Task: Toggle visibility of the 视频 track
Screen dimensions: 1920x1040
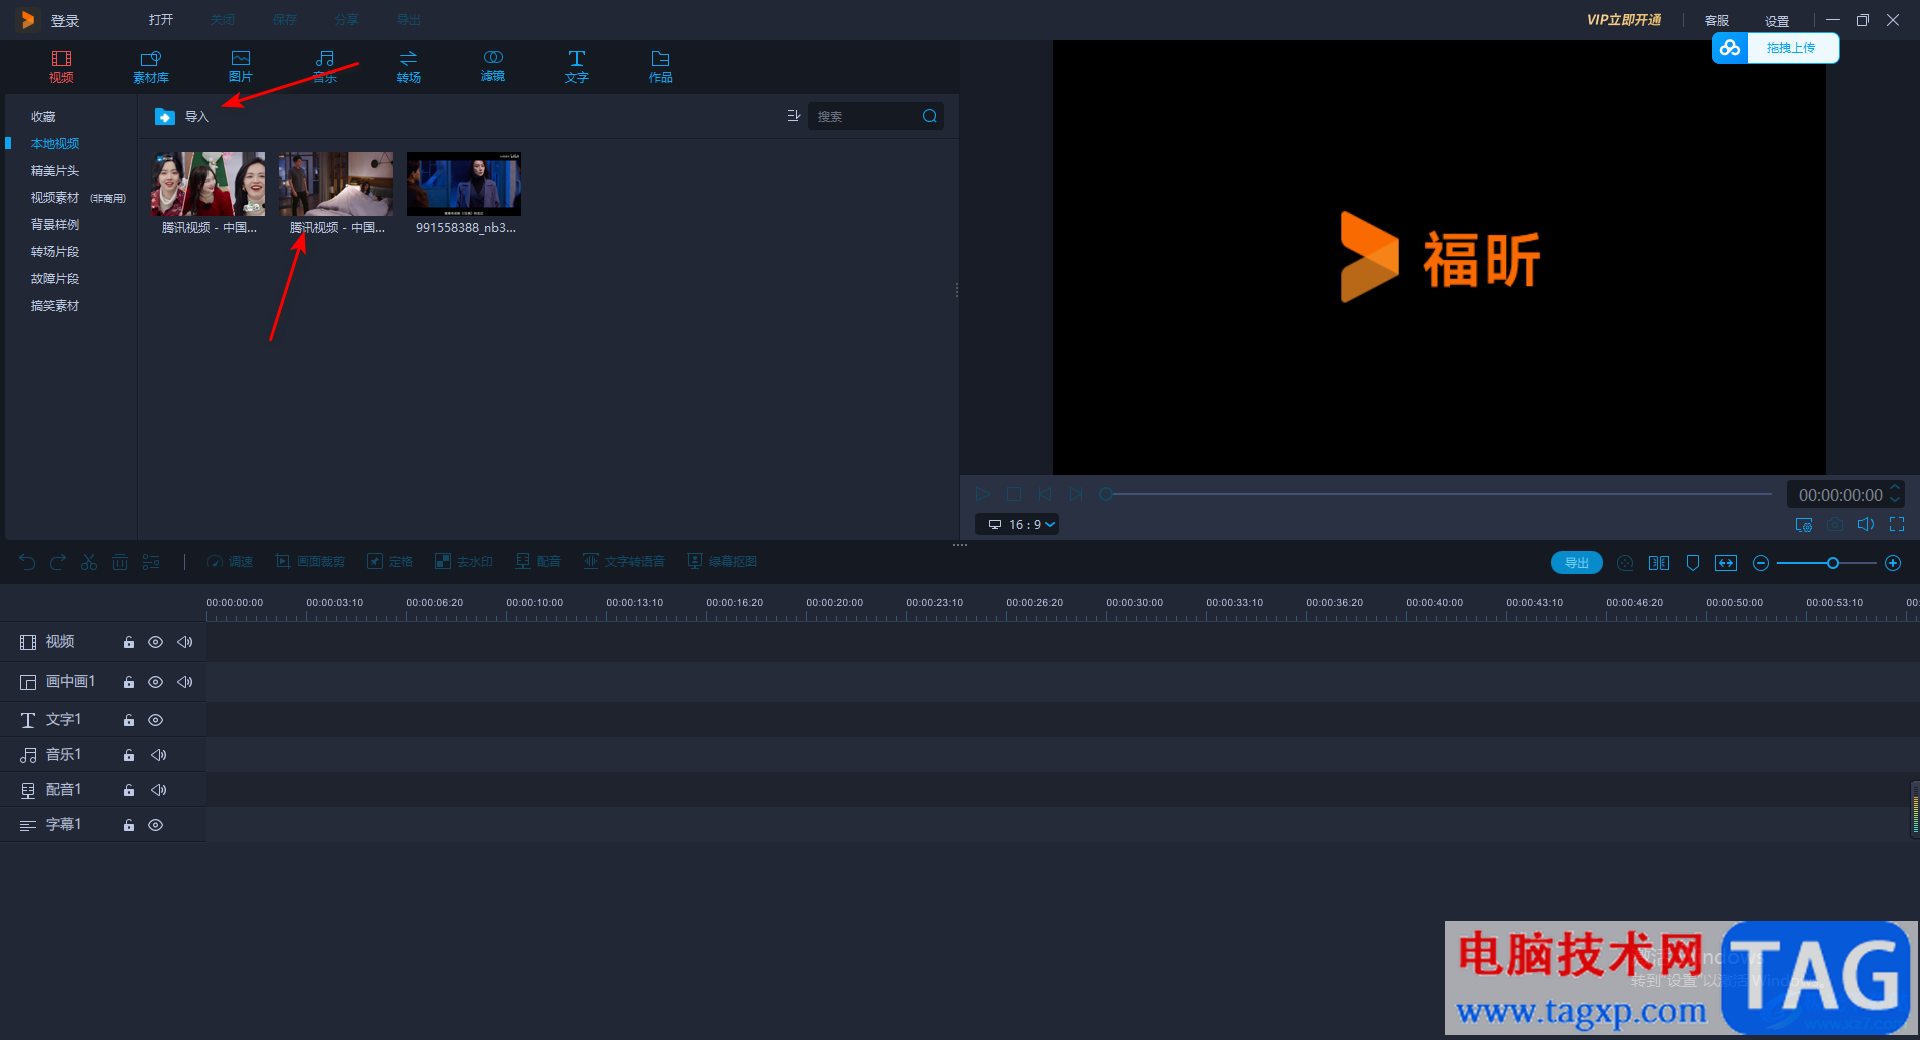Action: (156, 642)
